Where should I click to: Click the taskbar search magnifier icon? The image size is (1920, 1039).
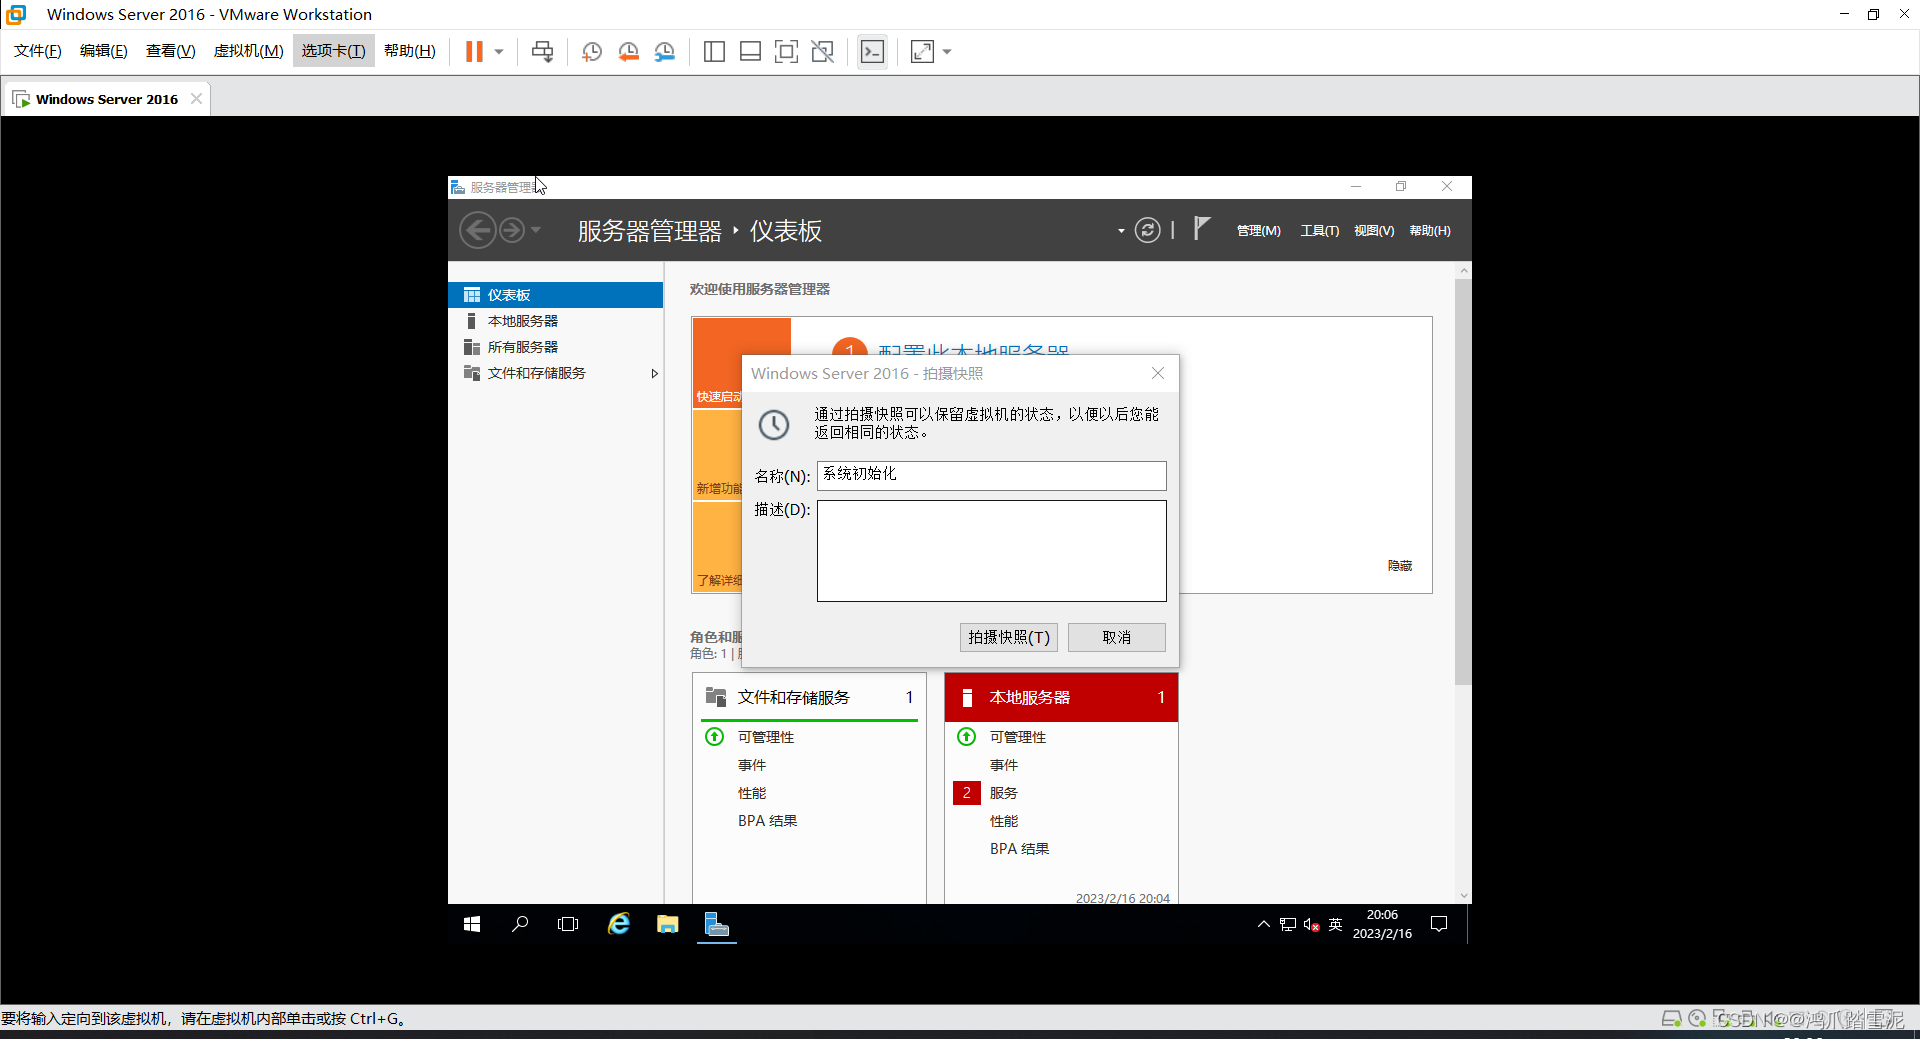(x=520, y=924)
